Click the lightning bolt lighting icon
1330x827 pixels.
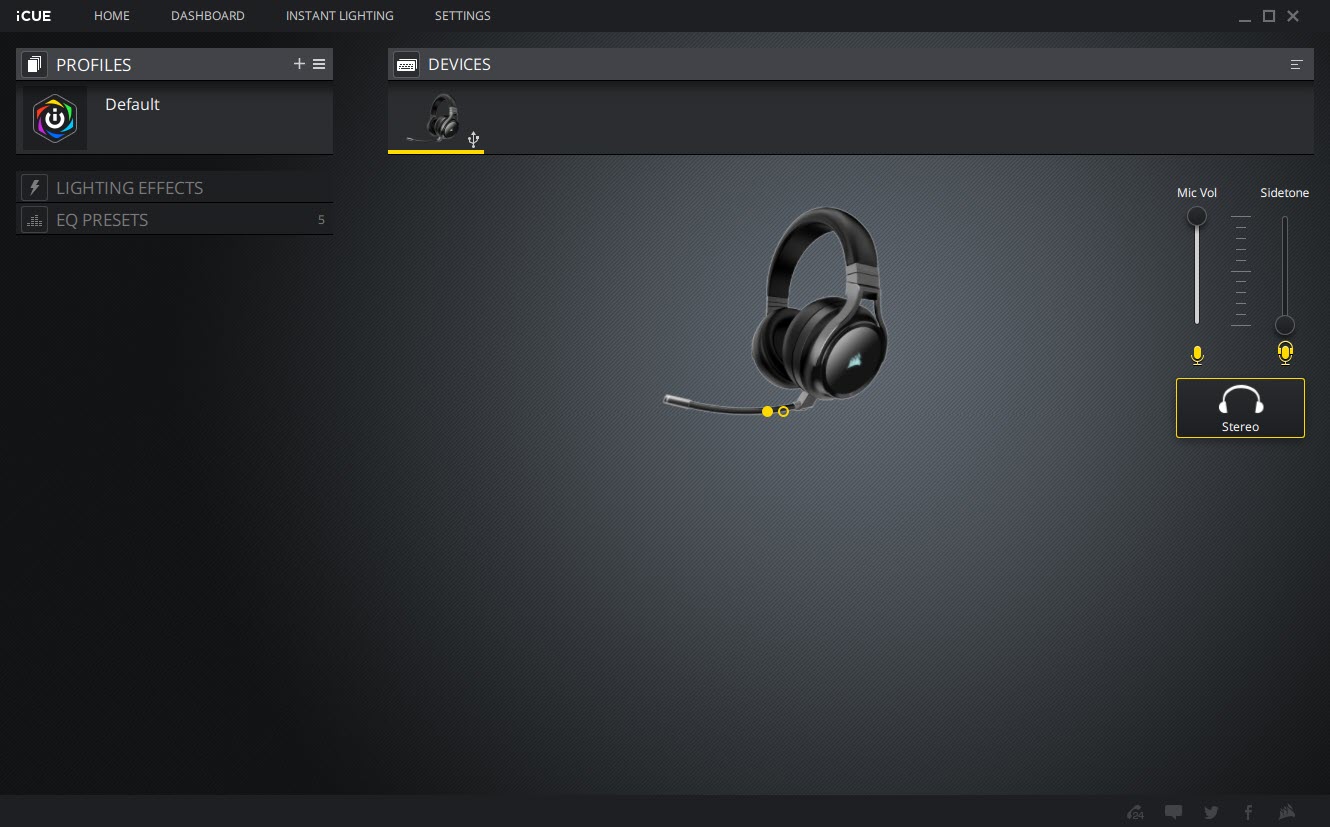pos(35,188)
